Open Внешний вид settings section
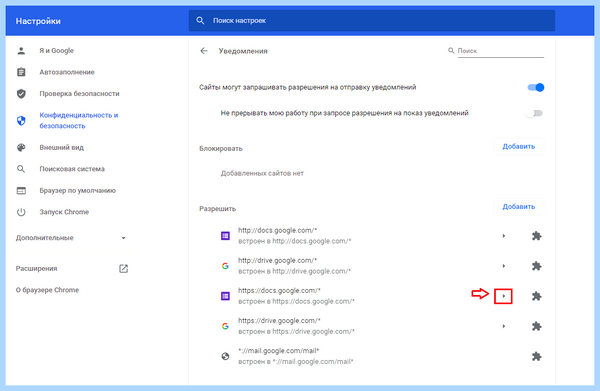The width and height of the screenshot is (600, 391). [61, 147]
